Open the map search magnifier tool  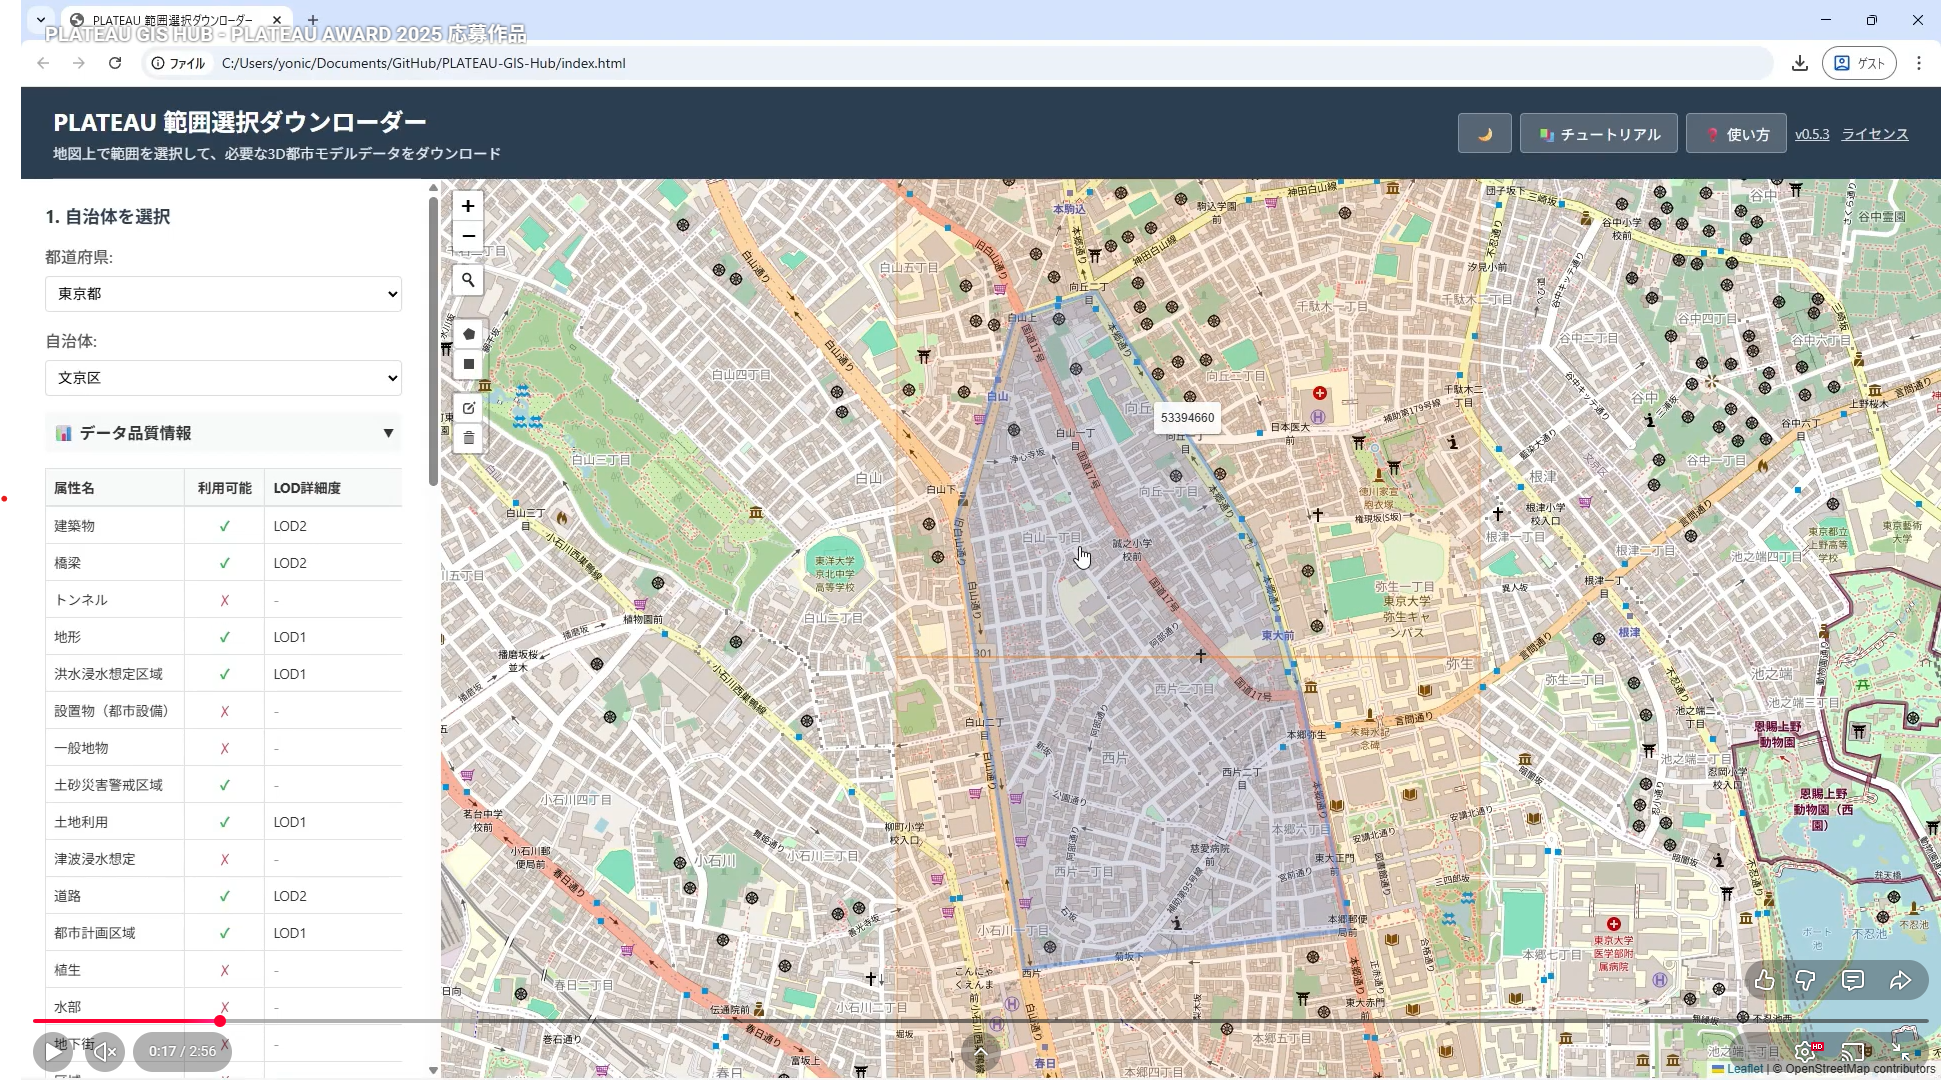coord(468,280)
